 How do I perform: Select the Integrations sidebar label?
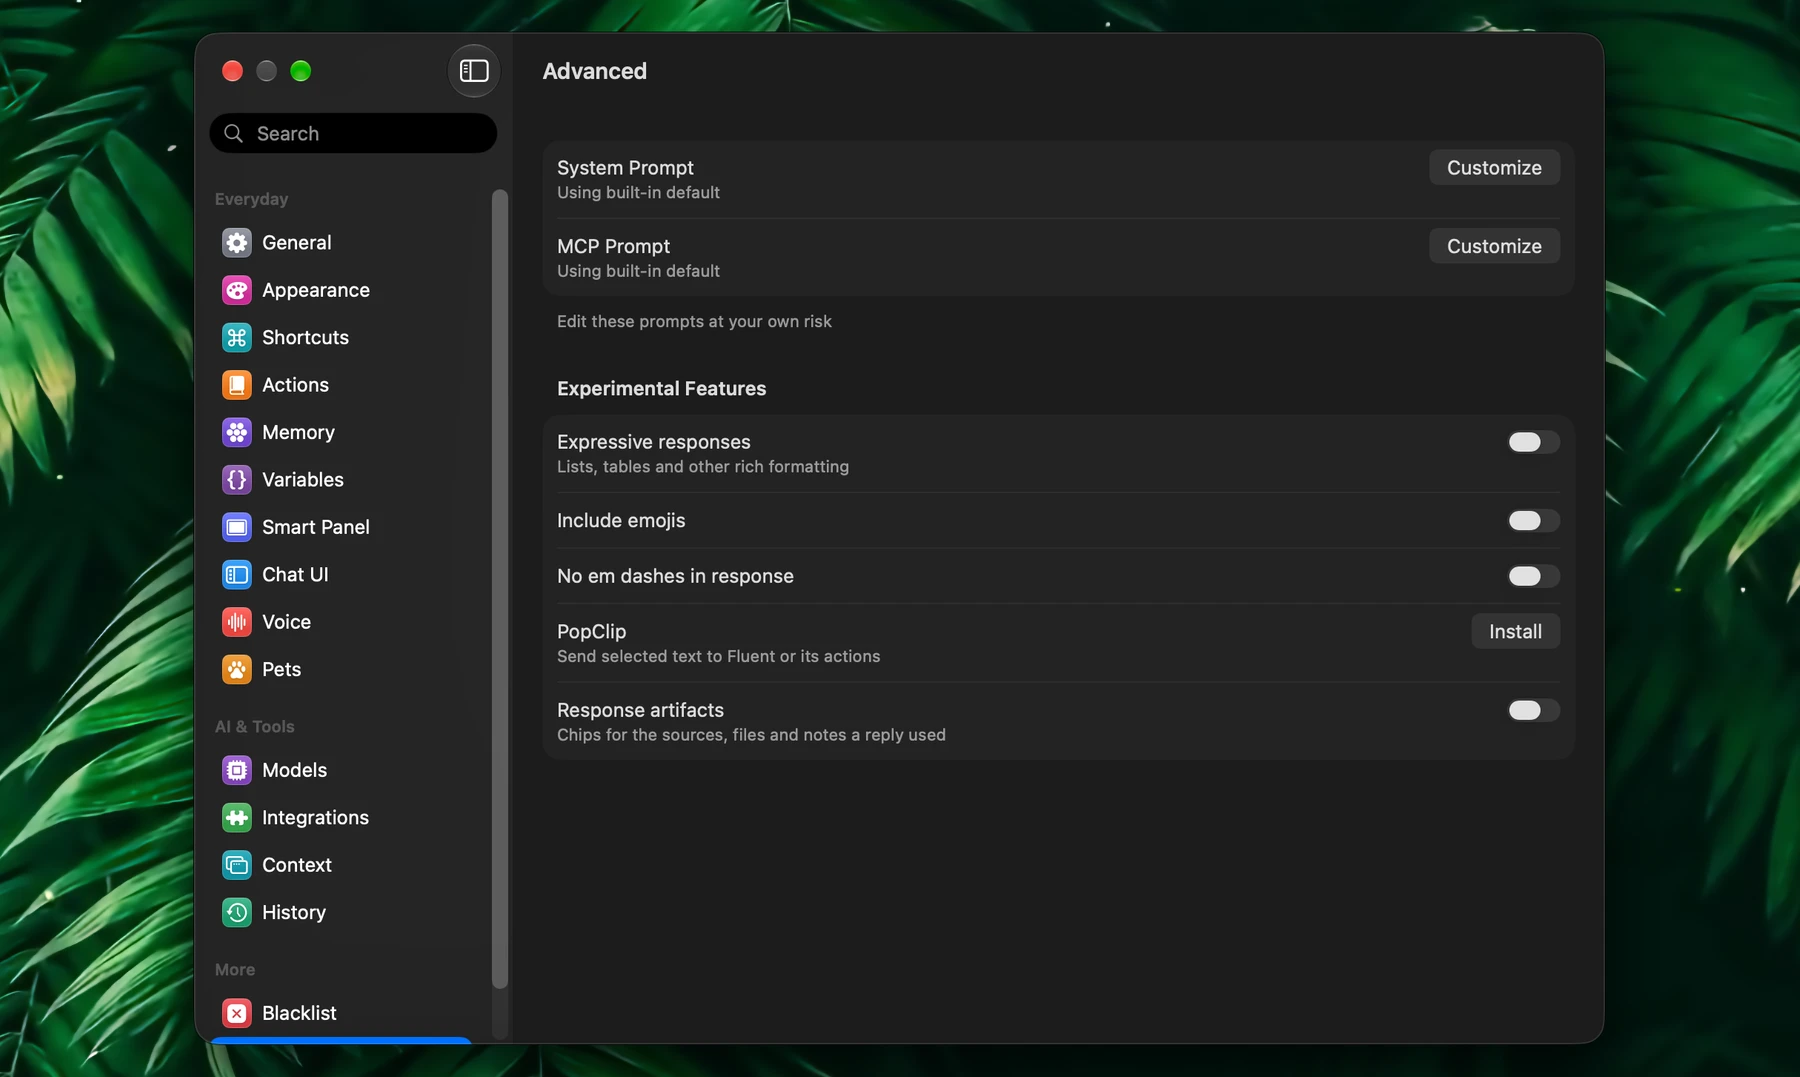coord(315,818)
